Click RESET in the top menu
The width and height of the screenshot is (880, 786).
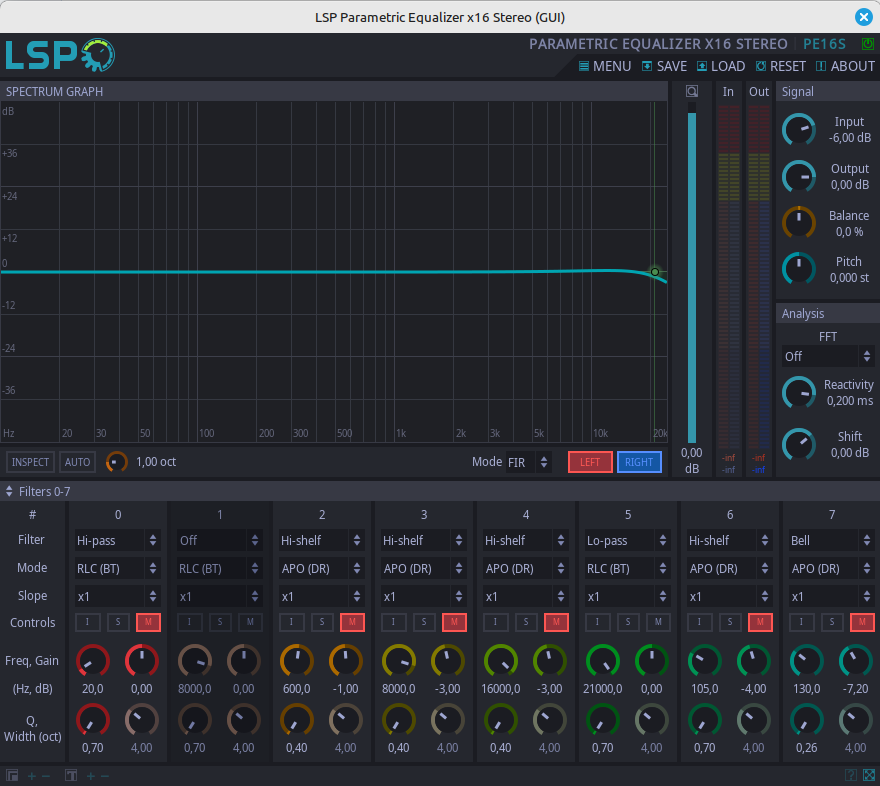pos(781,66)
